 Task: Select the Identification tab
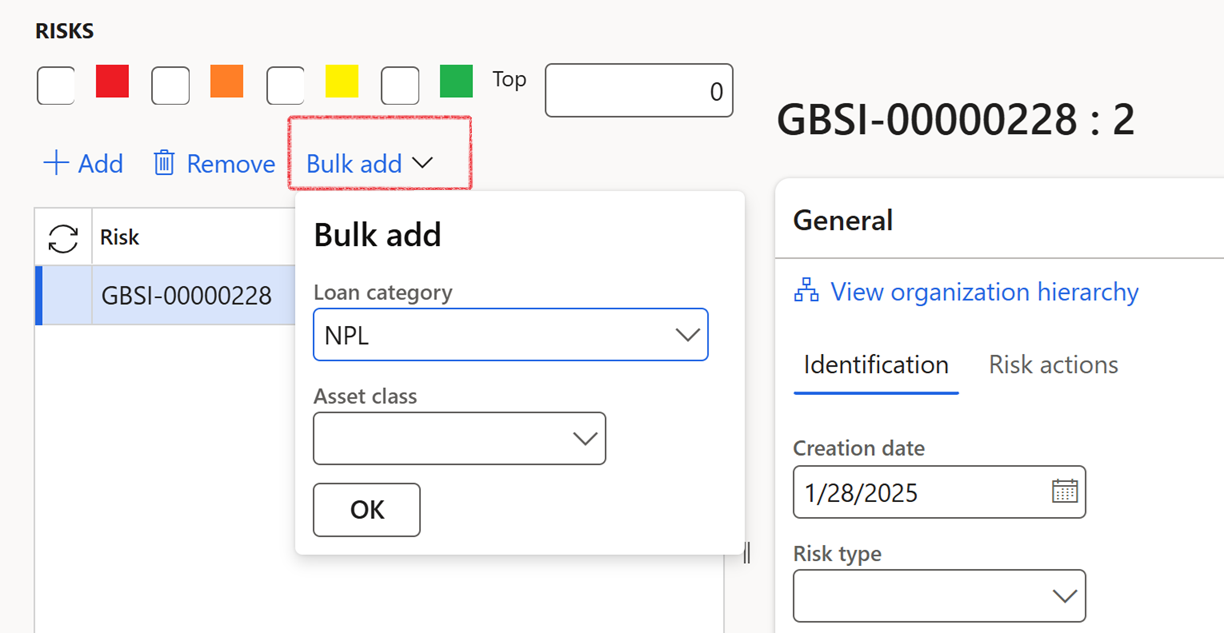(x=875, y=364)
